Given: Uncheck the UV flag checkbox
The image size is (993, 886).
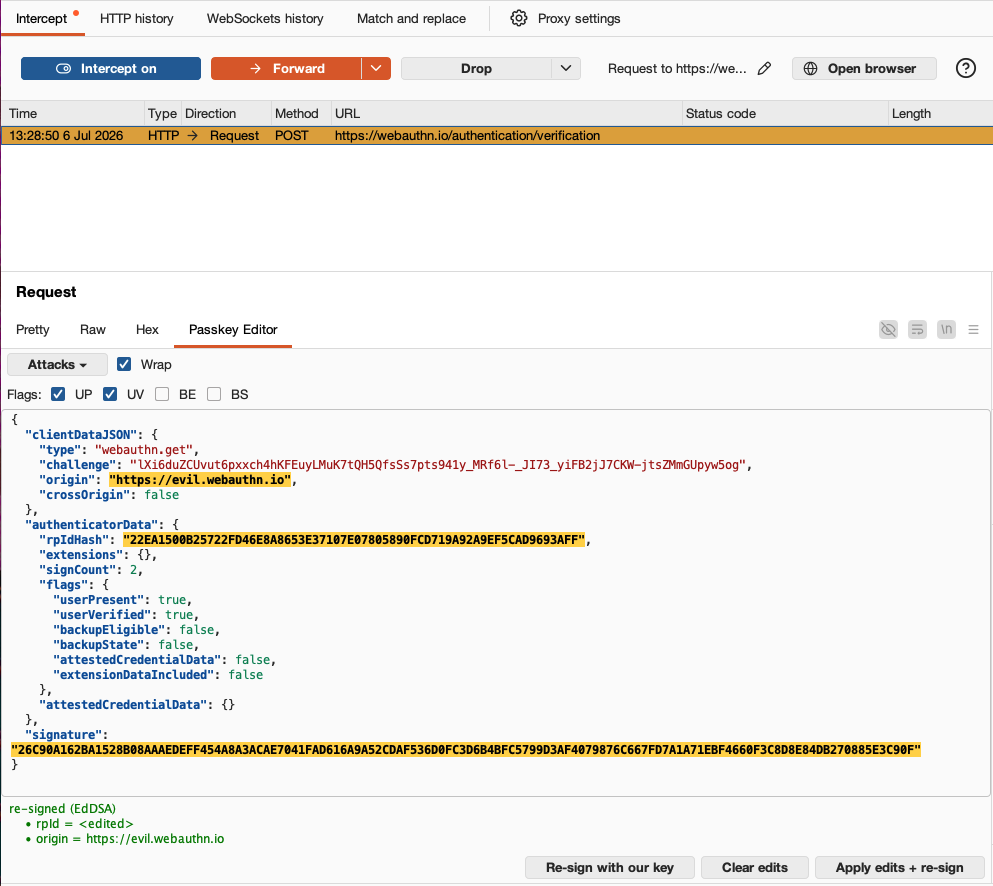Looking at the screenshot, I should [x=110, y=394].
